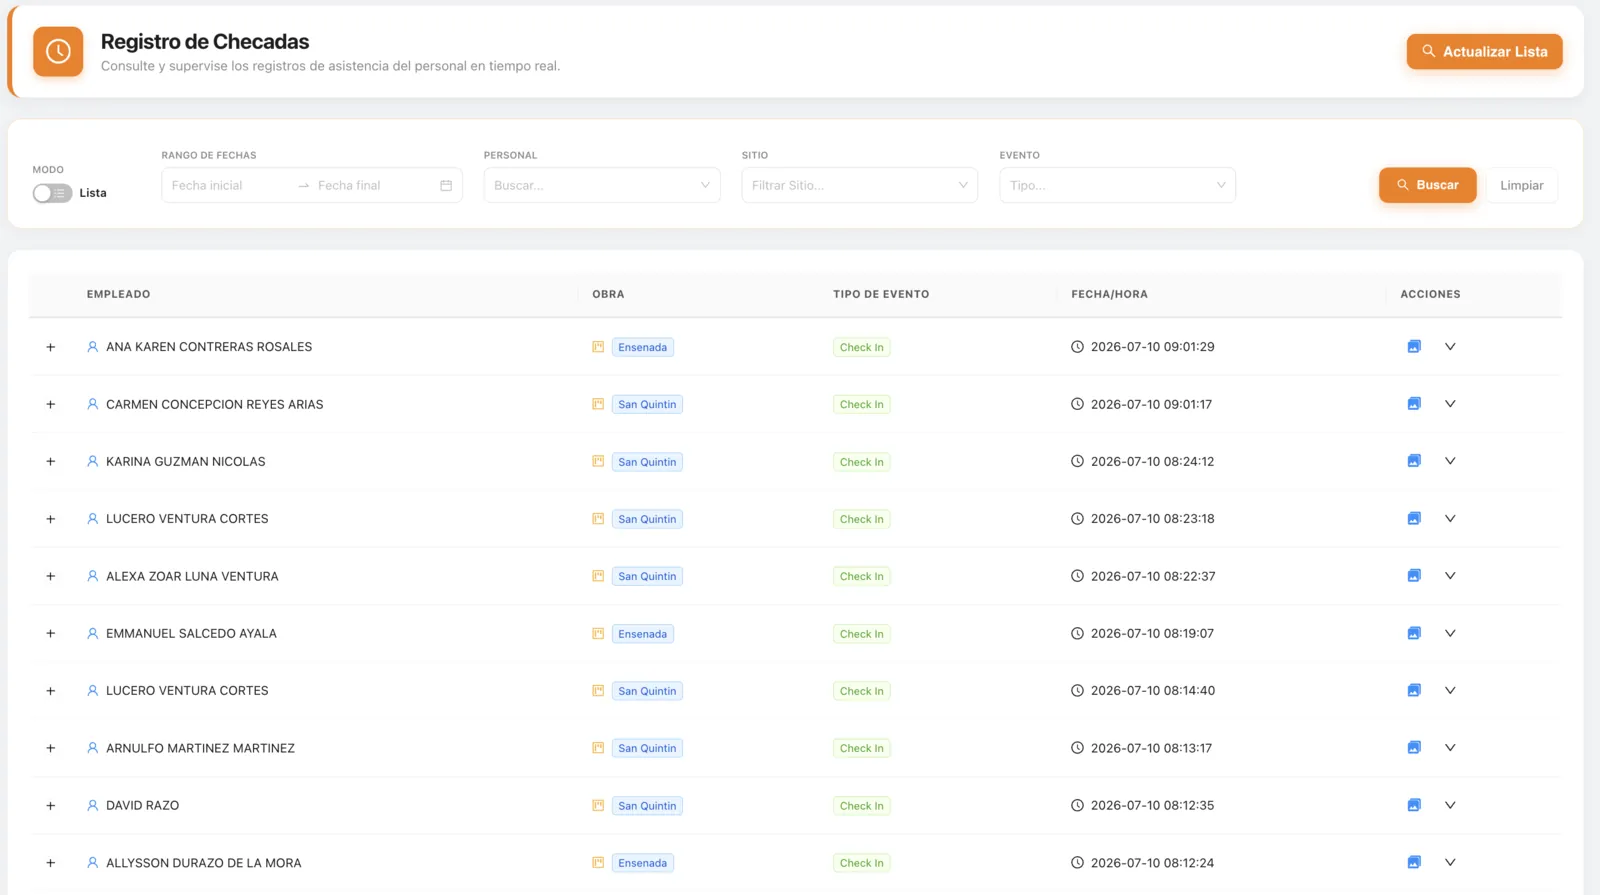Image resolution: width=1600 pixels, height=895 pixels.
Task: Click the Ensenada tag in ALLYSSON DURAZO row
Action: pyautogui.click(x=642, y=863)
